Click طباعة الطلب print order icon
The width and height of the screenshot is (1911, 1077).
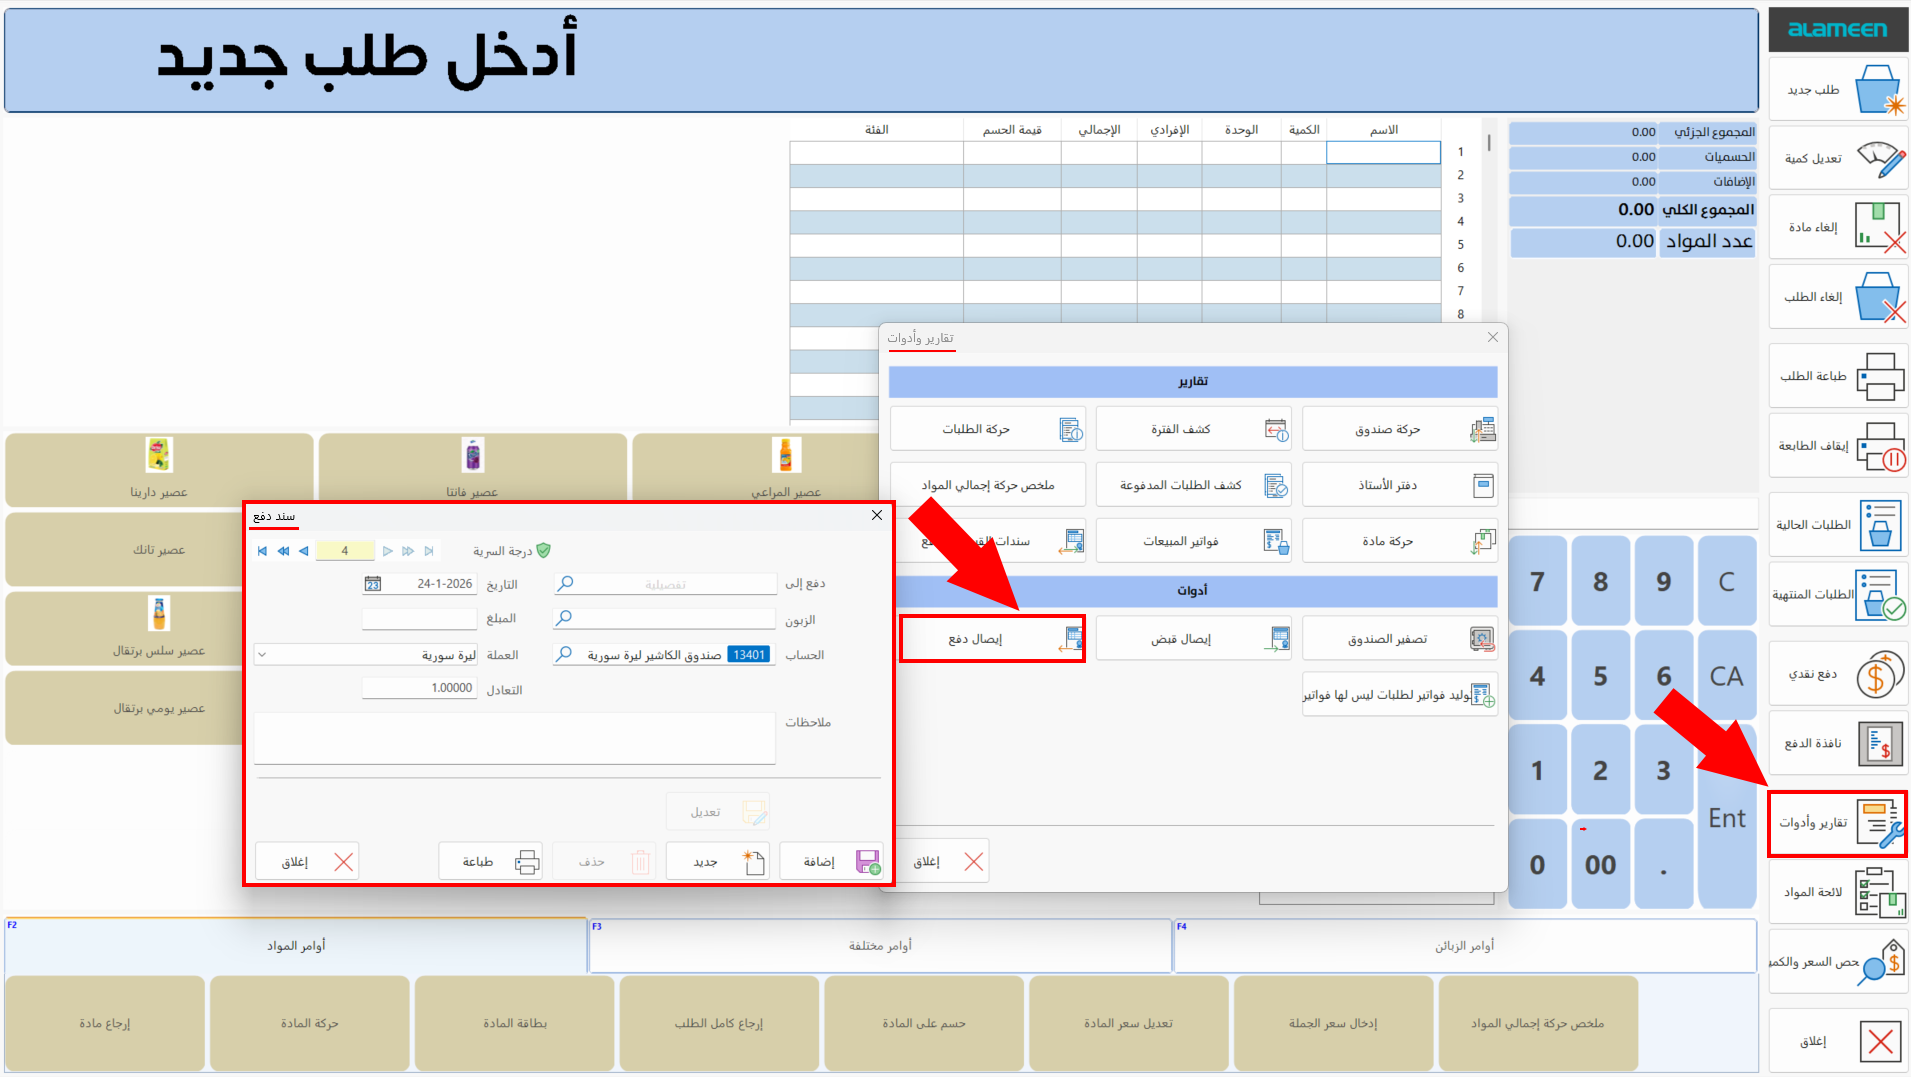click(x=1880, y=376)
